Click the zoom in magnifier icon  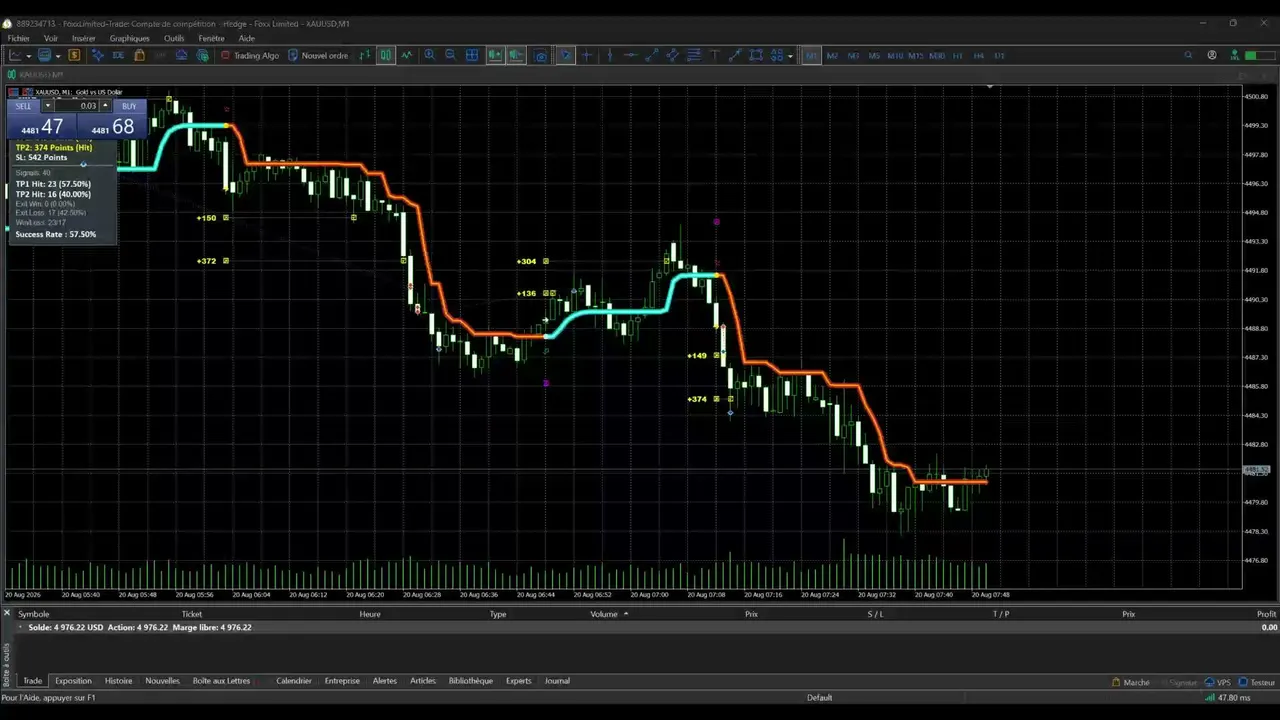[429, 55]
